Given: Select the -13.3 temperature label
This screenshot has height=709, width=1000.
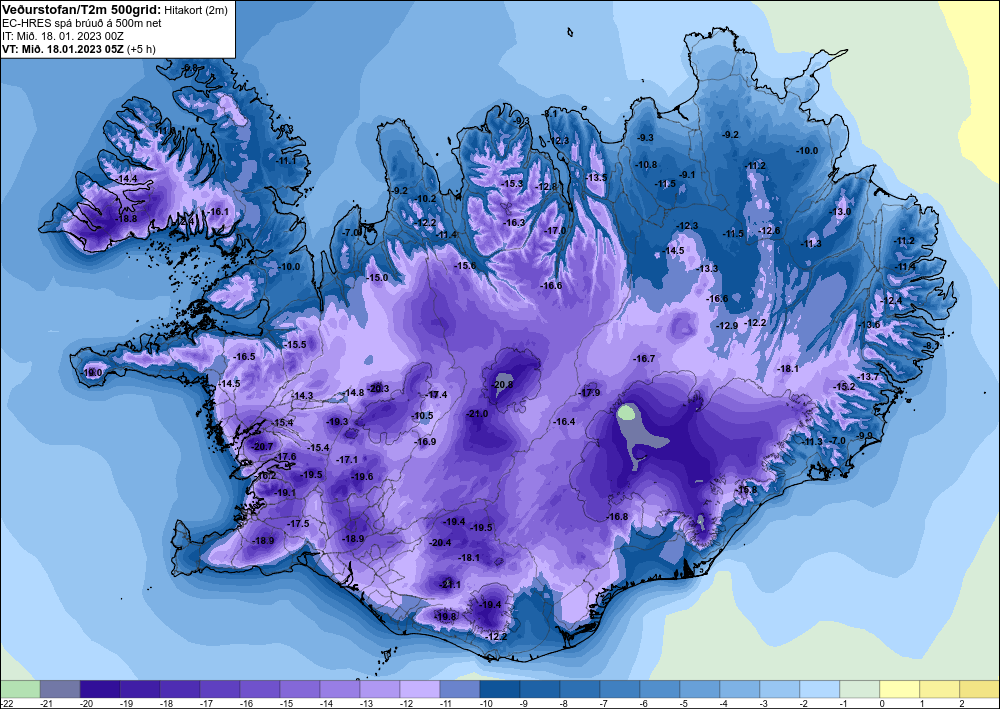Looking at the screenshot, I should pos(707,269).
